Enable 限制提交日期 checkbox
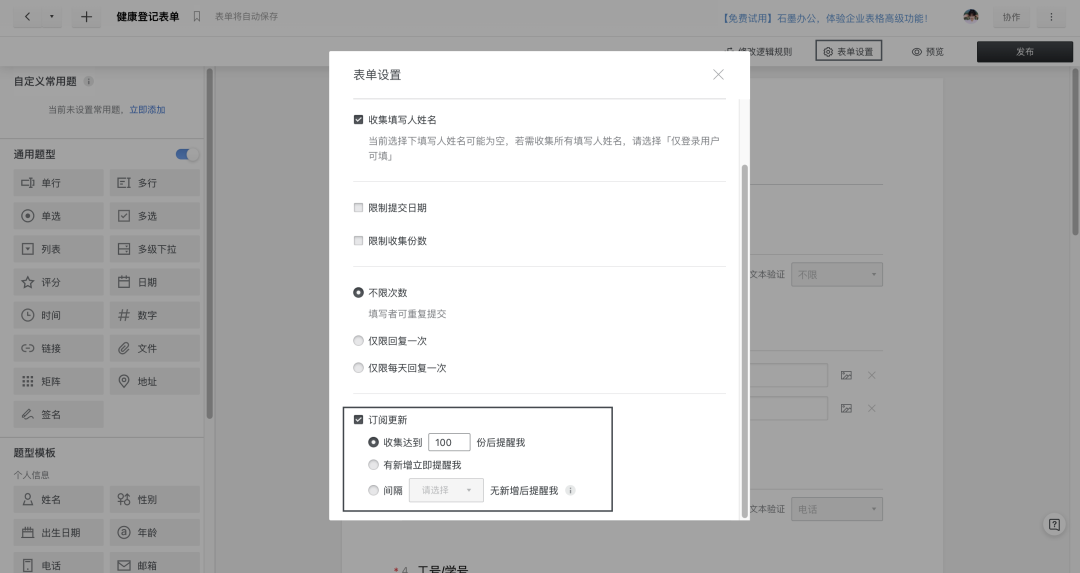Viewport: 1080px width, 573px height. [x=358, y=207]
